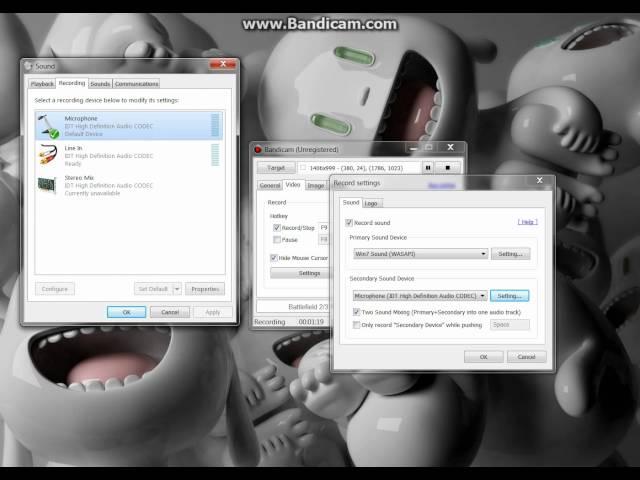Click the Bandicam target window name field

click(x=359, y=168)
